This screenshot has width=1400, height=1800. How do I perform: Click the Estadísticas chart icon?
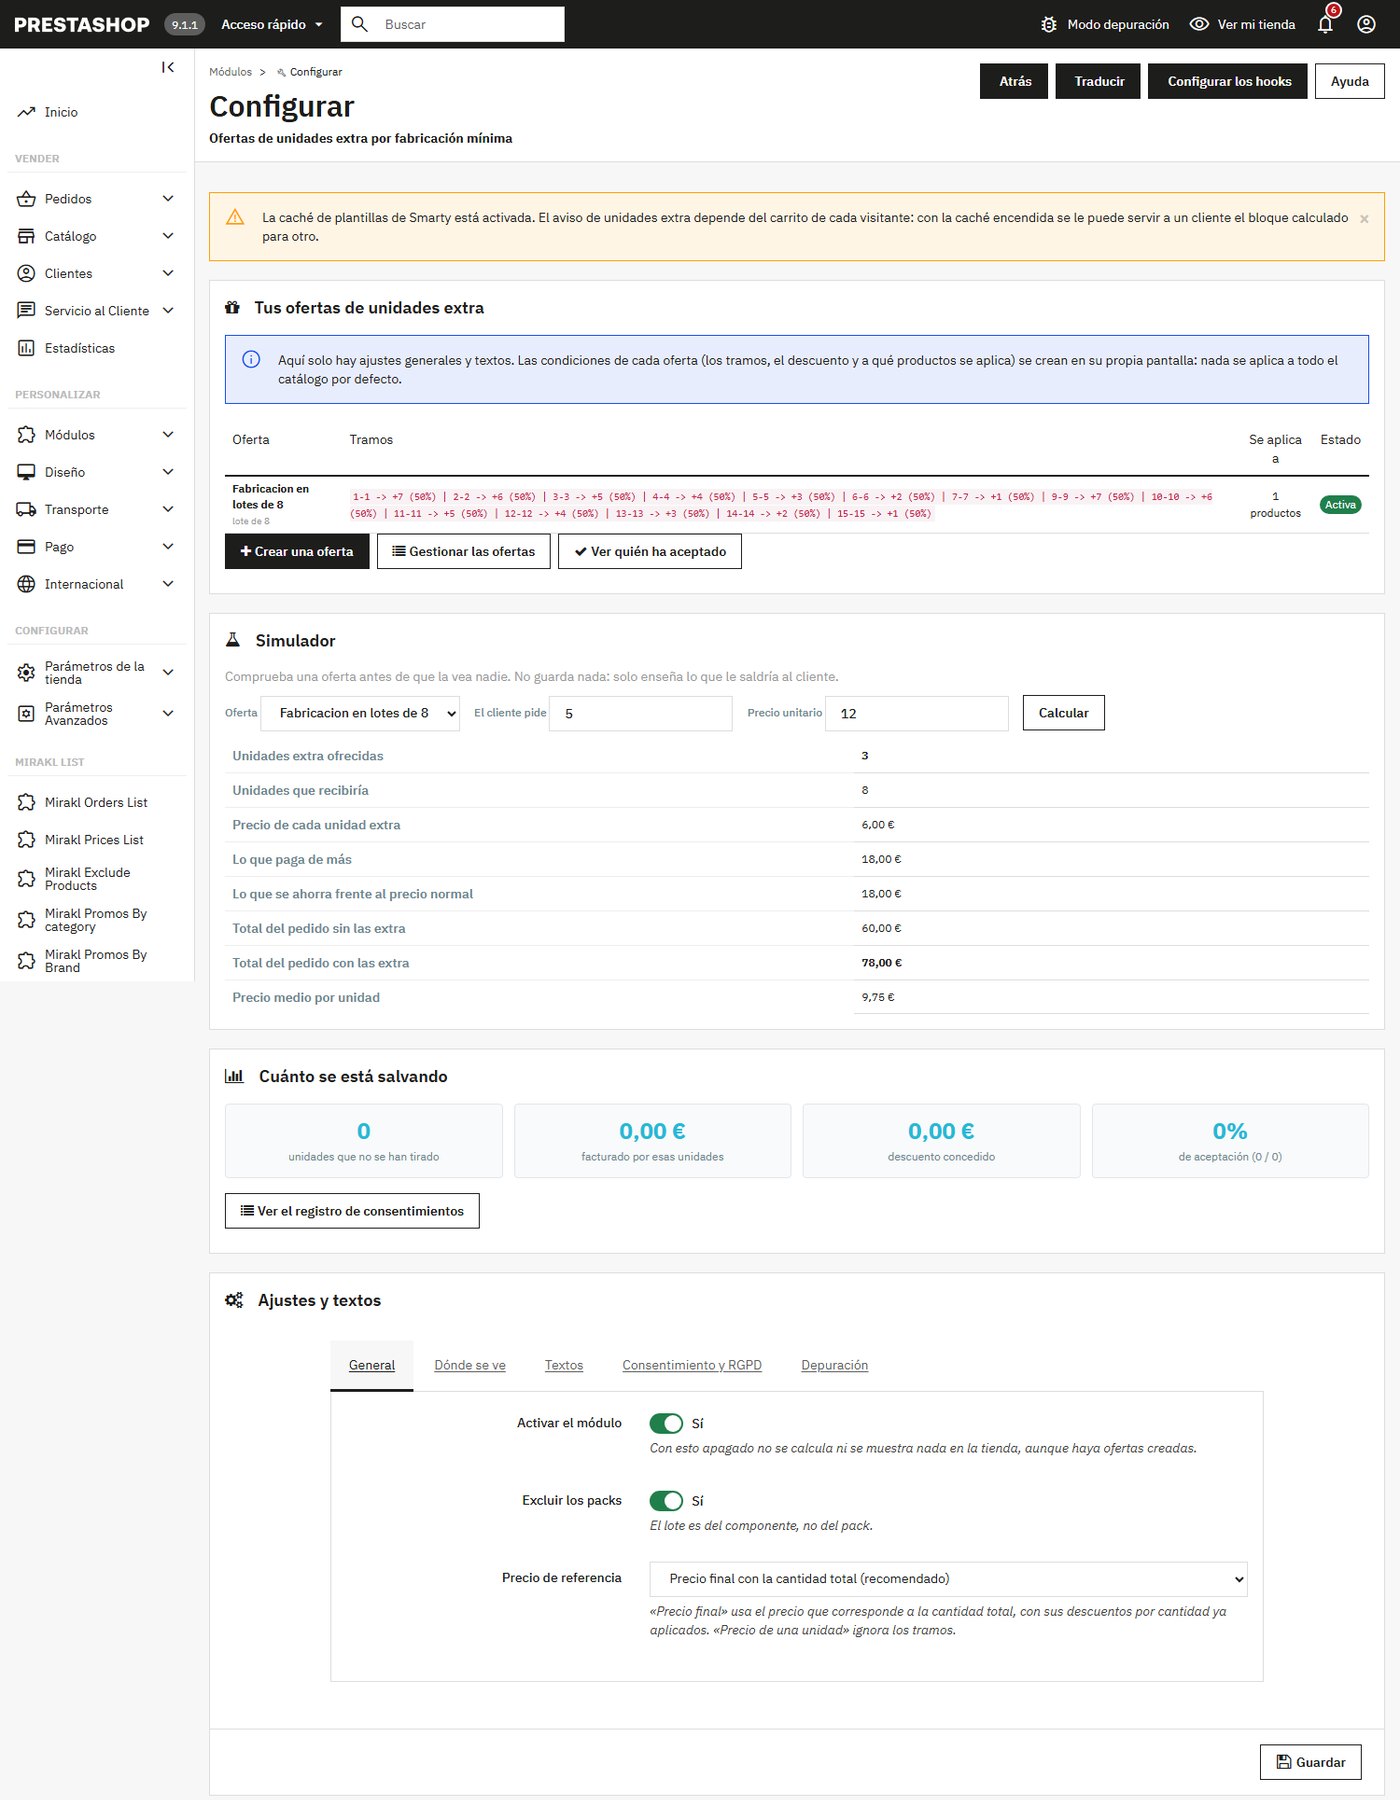click(x=26, y=348)
